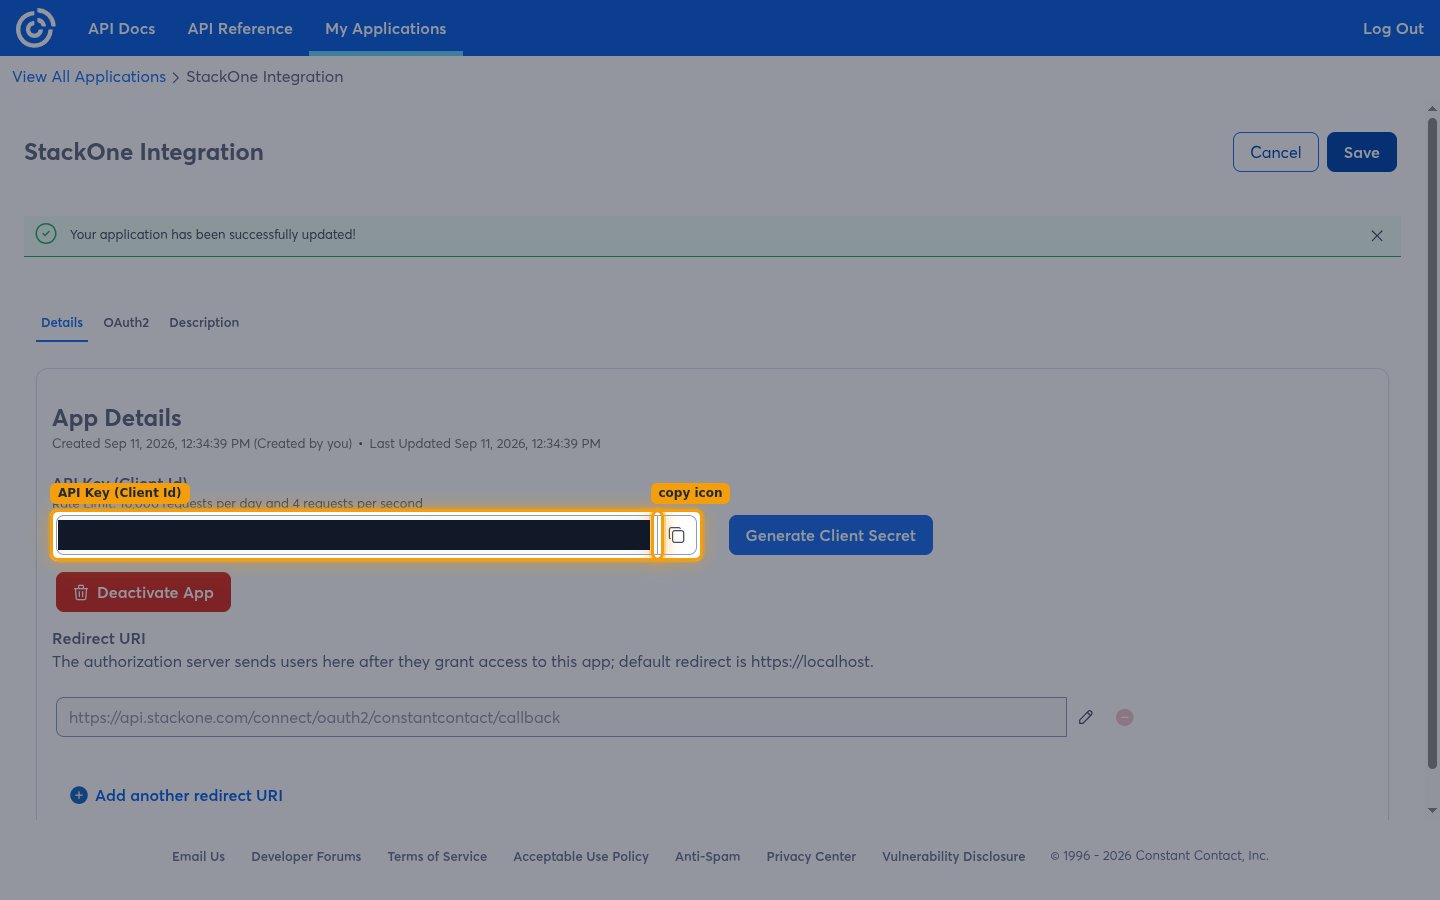The image size is (1440, 900).
Task: Click the Created Sep 11 timestamp text
Action: coord(202,443)
